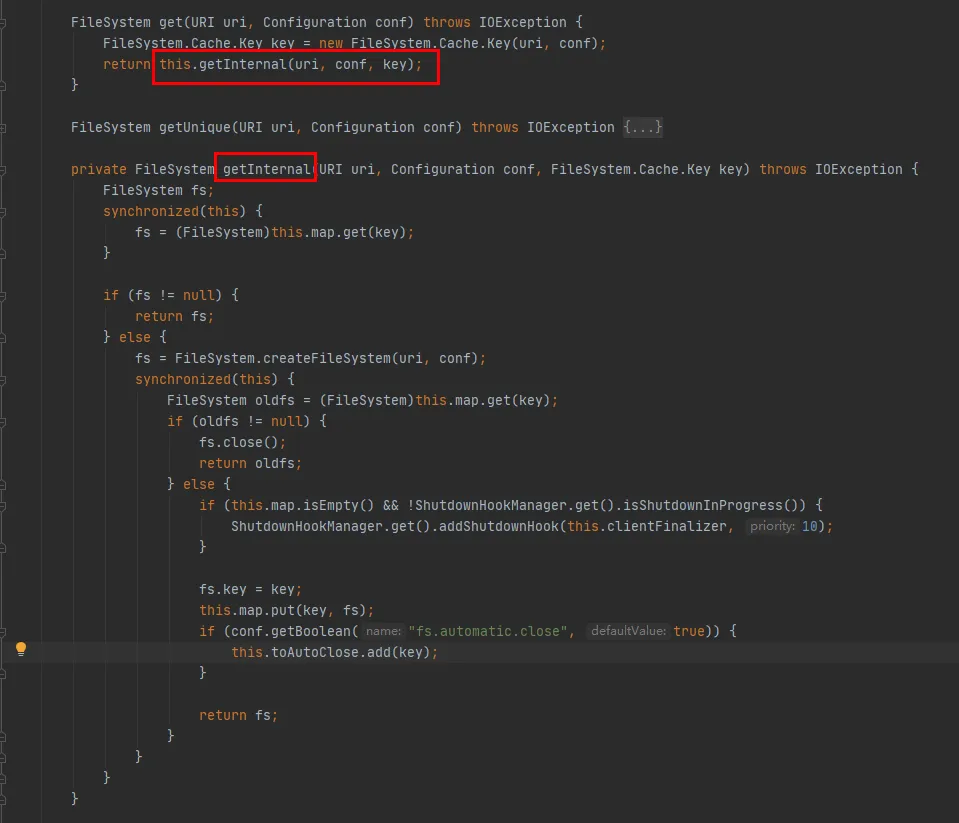The image size is (959, 823).
Task: Click the "fs.automatic.close" string literal
Action: point(487,632)
